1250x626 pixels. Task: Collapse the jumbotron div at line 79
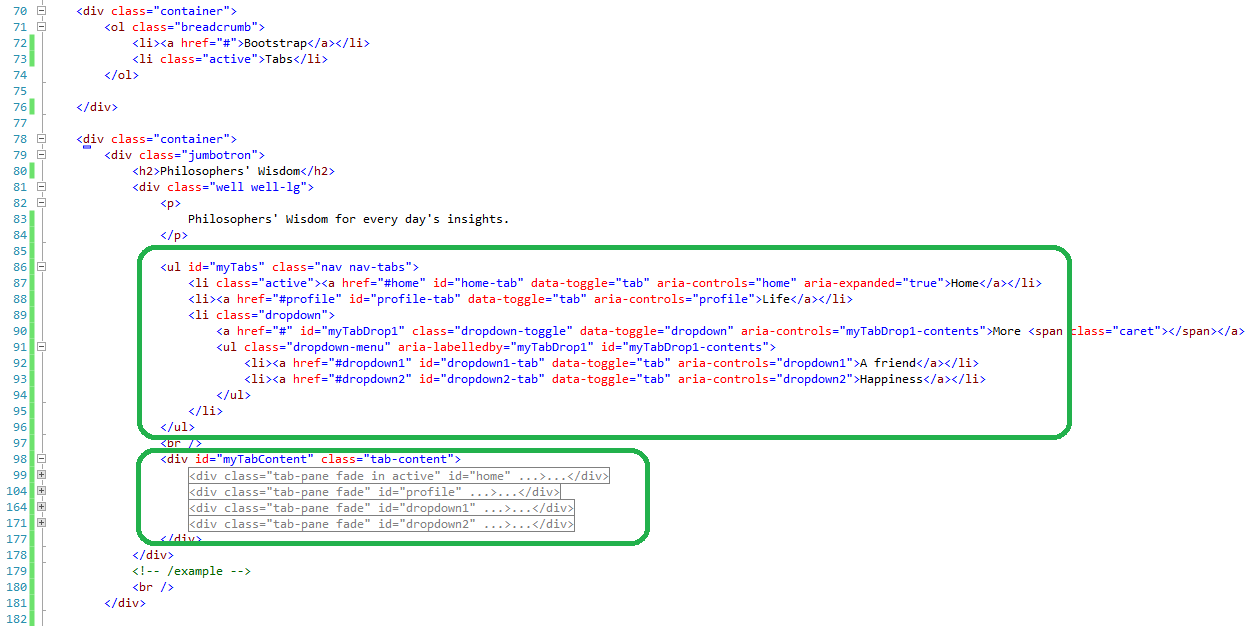click(41, 154)
